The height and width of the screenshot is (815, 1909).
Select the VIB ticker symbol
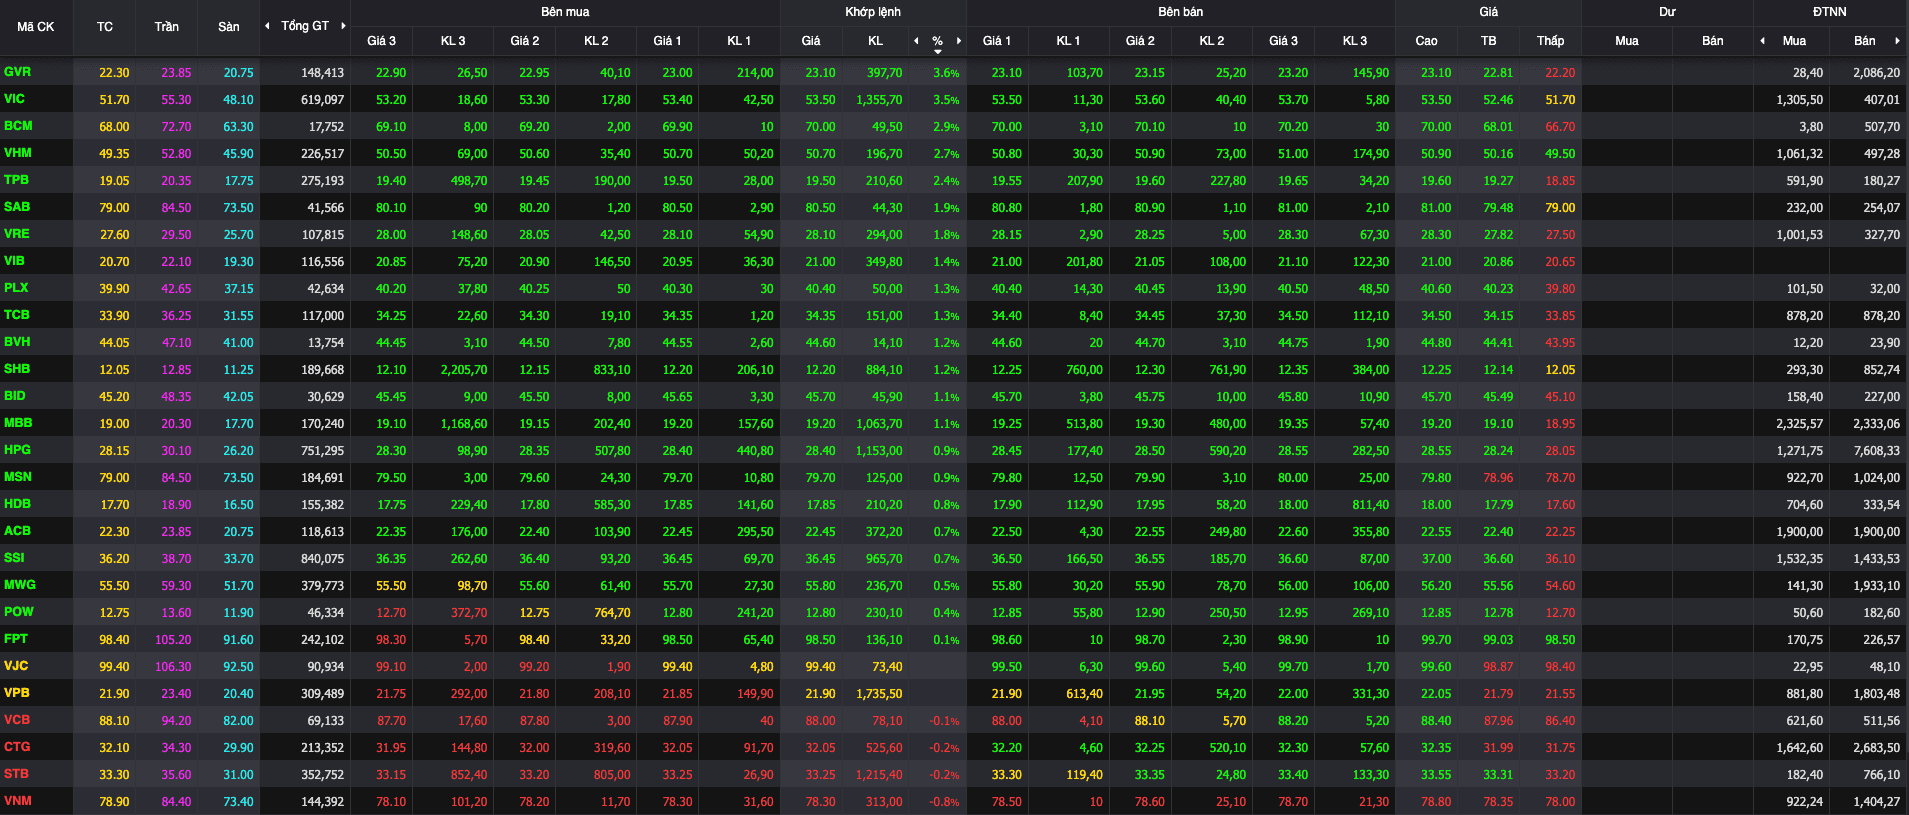(x=15, y=261)
